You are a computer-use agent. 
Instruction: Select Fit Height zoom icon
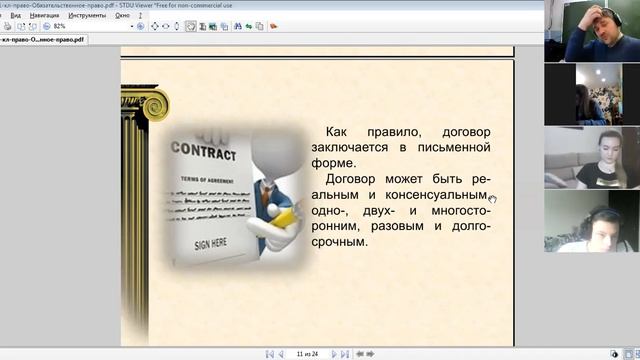tap(176, 27)
